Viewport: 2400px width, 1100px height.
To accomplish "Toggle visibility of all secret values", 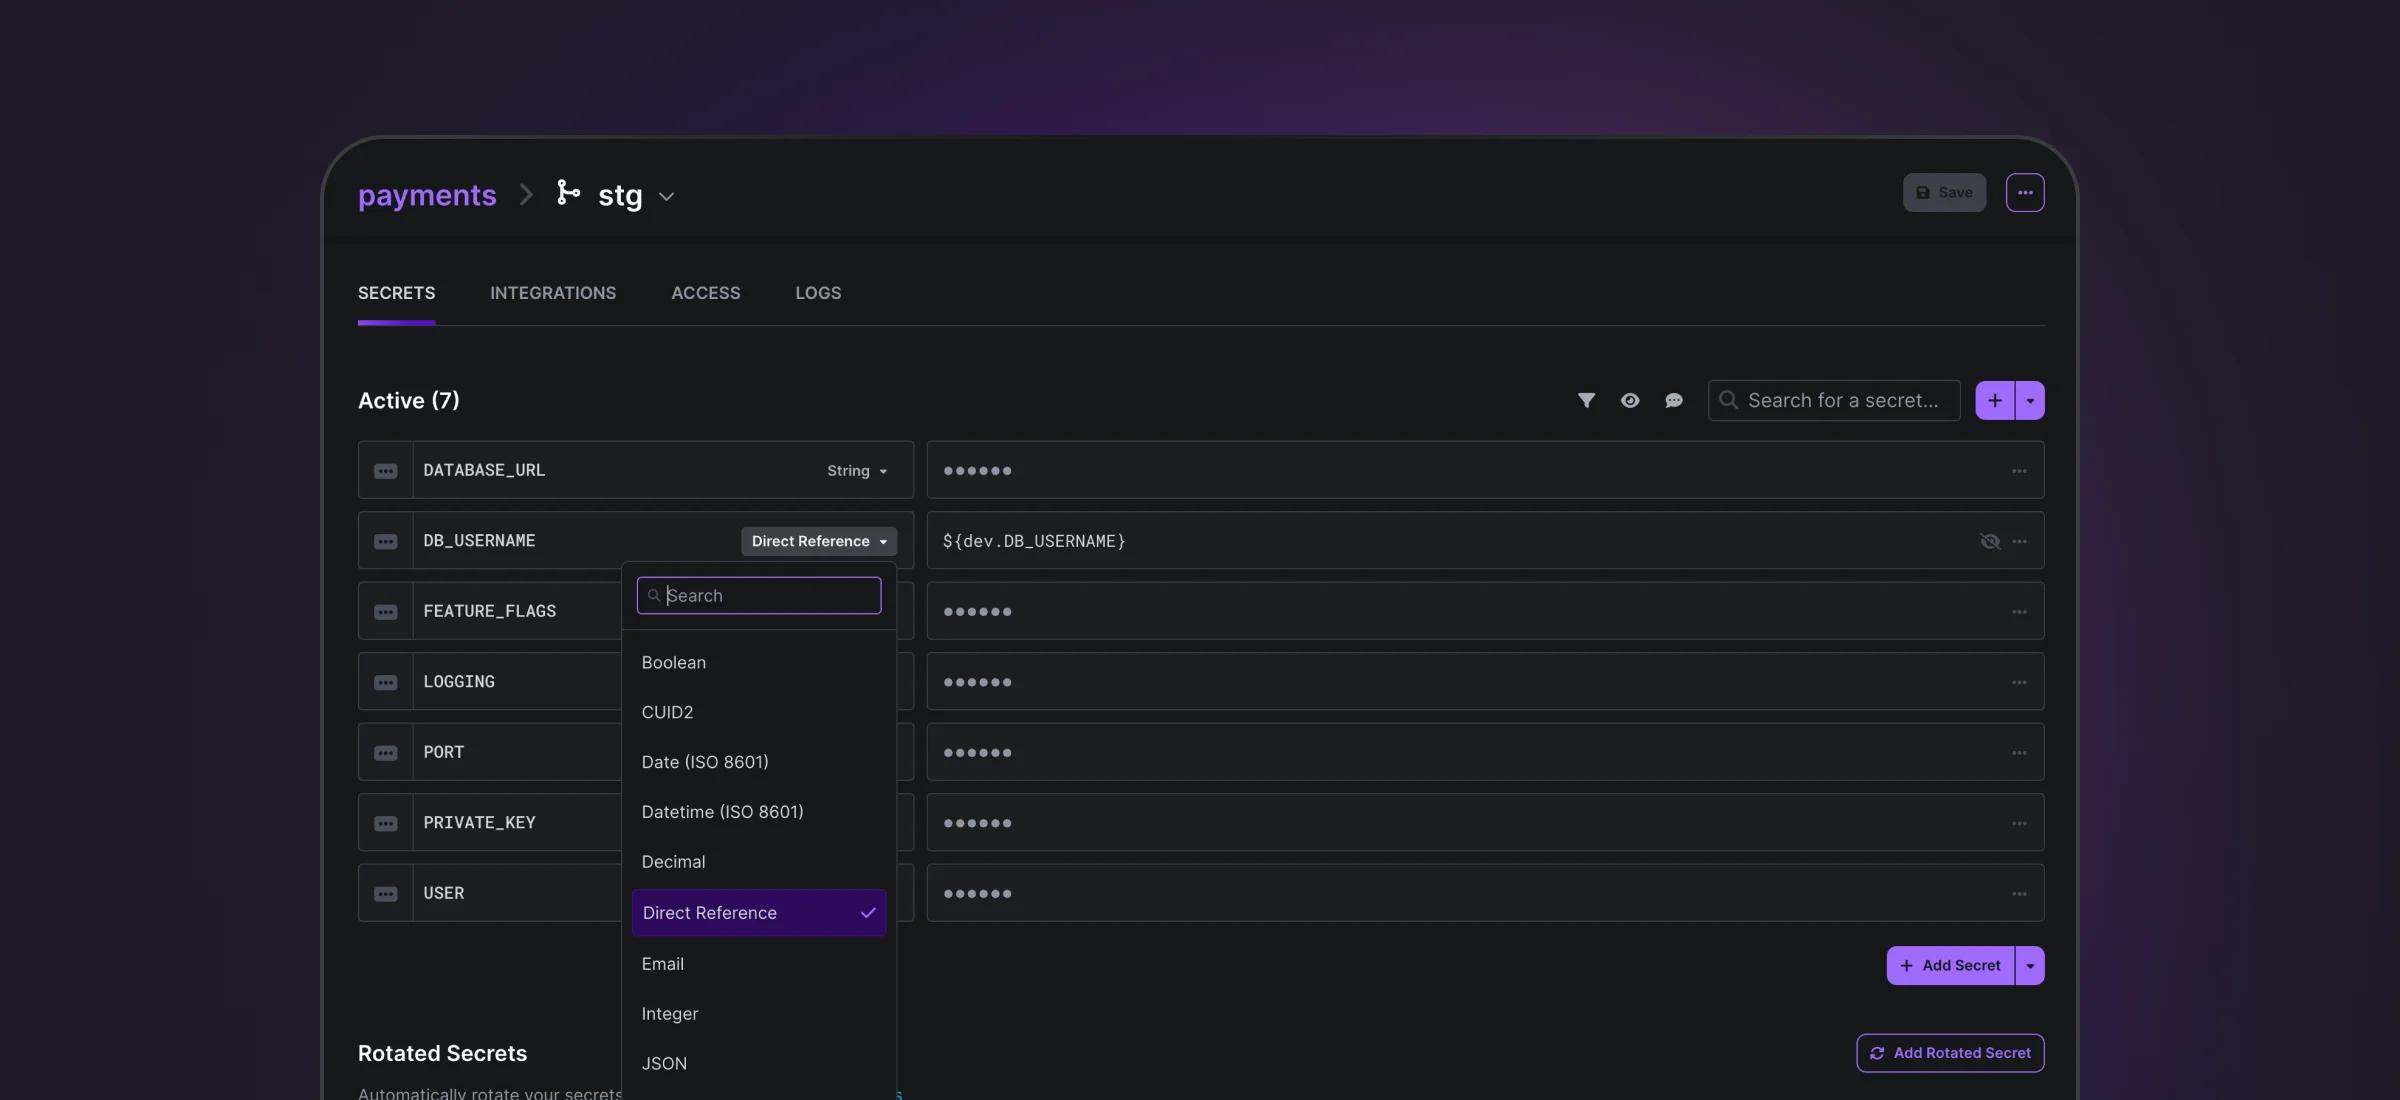I will click(x=1630, y=400).
